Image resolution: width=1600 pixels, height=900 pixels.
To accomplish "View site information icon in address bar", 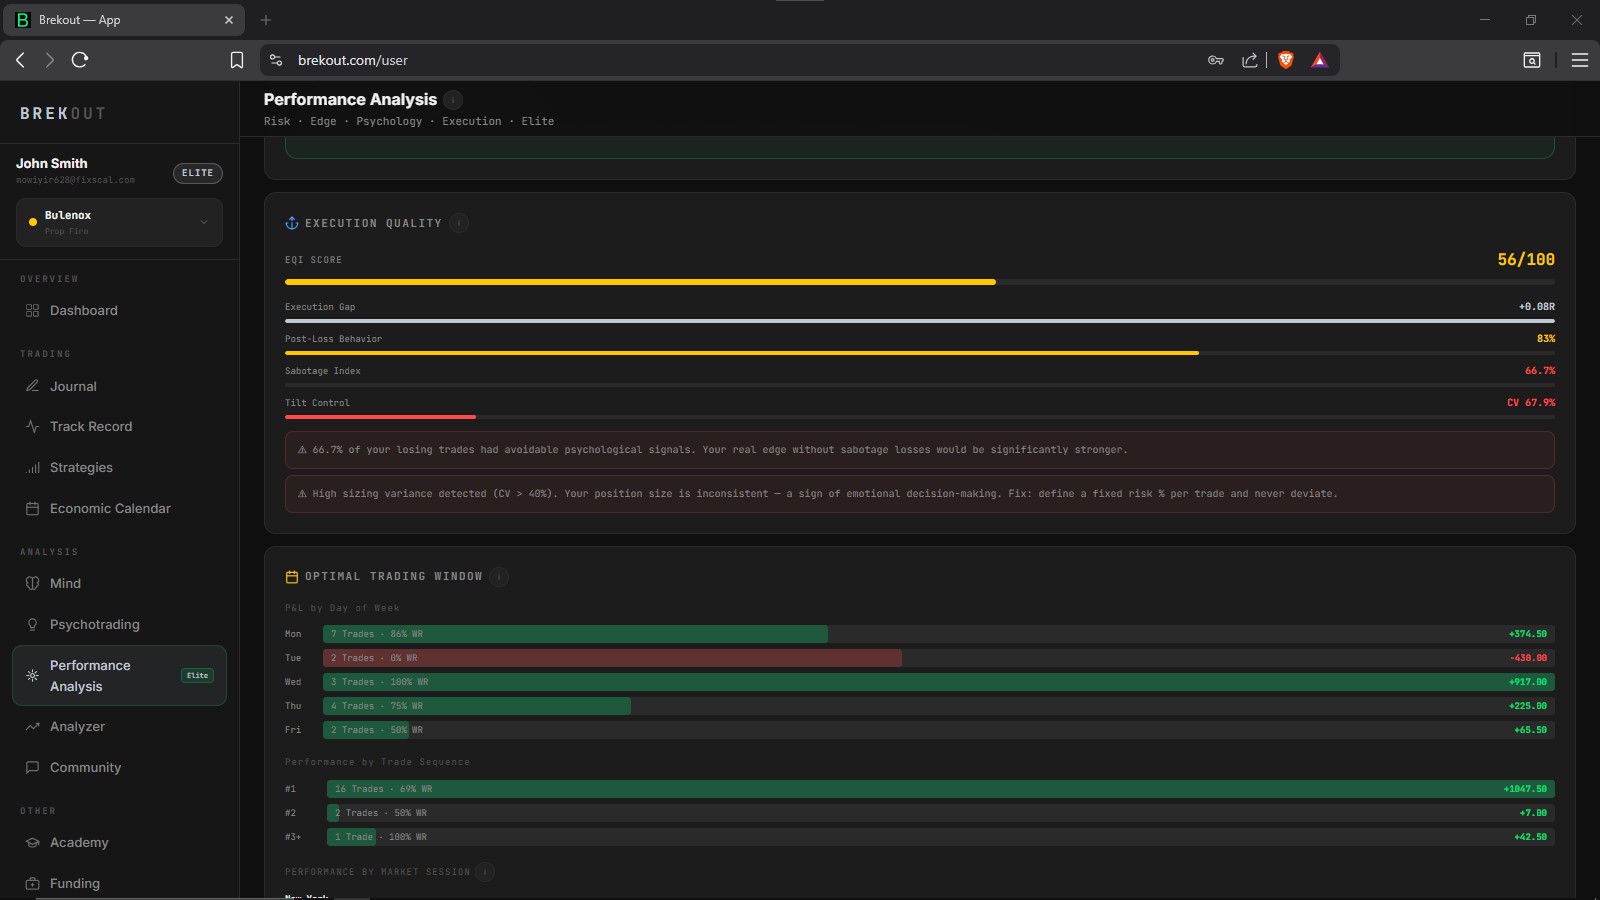I will click(x=276, y=60).
